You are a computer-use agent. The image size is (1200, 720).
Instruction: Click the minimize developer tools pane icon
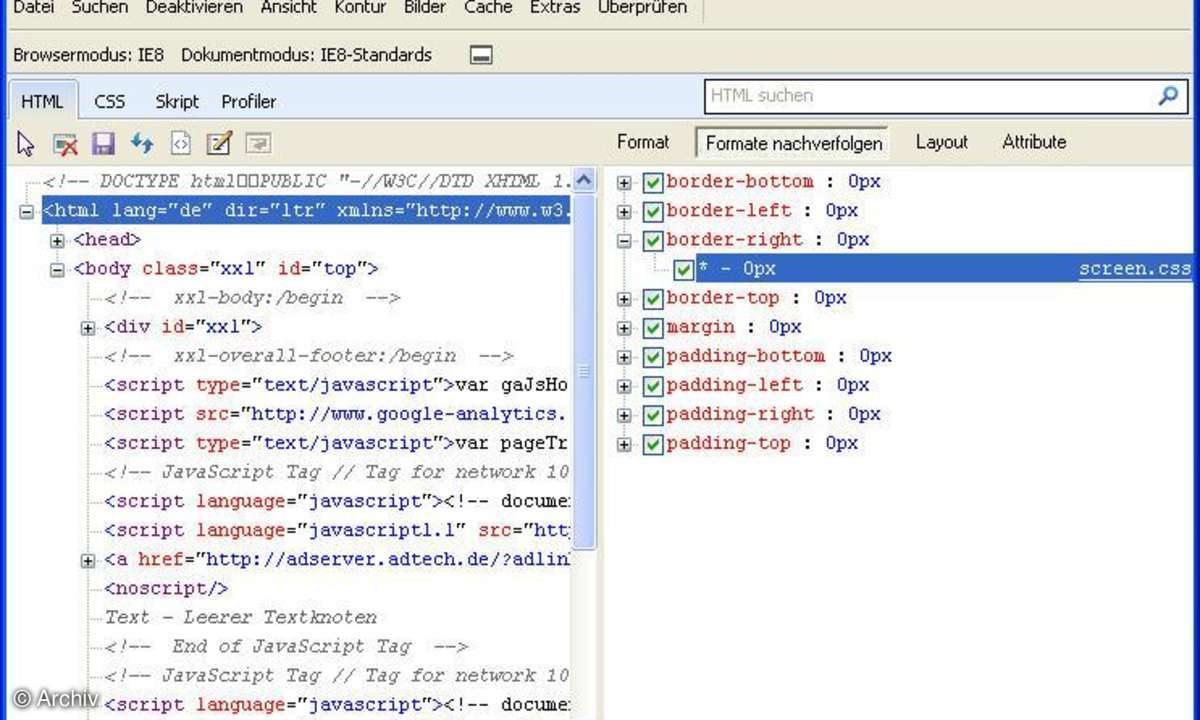pyautogui.click(x=481, y=55)
